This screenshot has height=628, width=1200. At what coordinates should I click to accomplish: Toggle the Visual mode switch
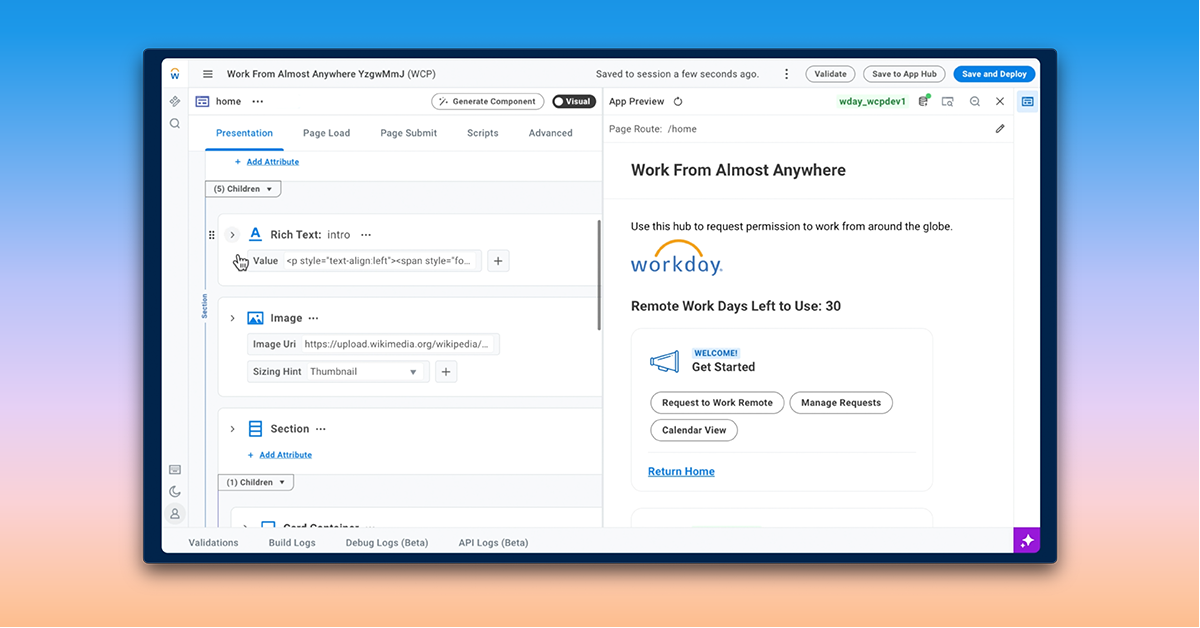tap(574, 102)
